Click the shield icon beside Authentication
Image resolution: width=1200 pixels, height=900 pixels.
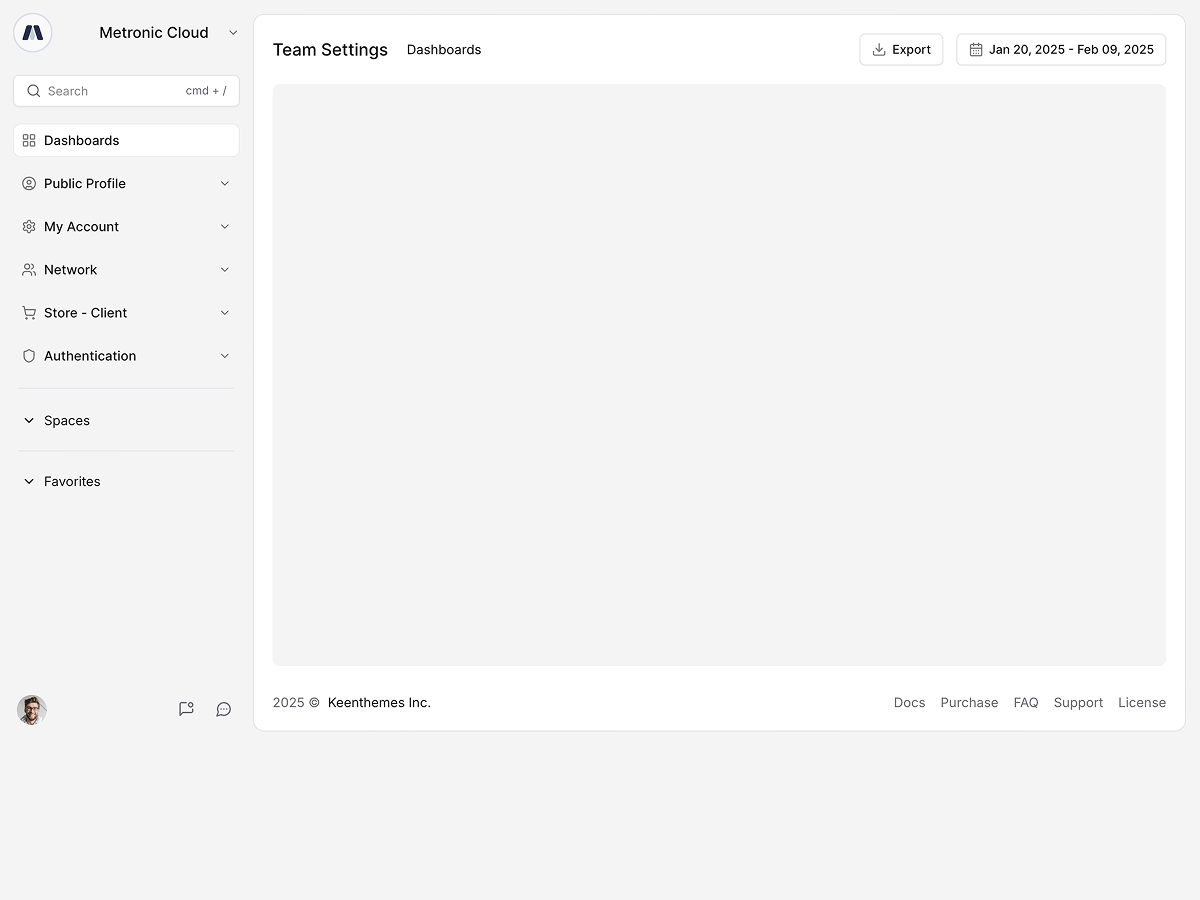pos(29,356)
